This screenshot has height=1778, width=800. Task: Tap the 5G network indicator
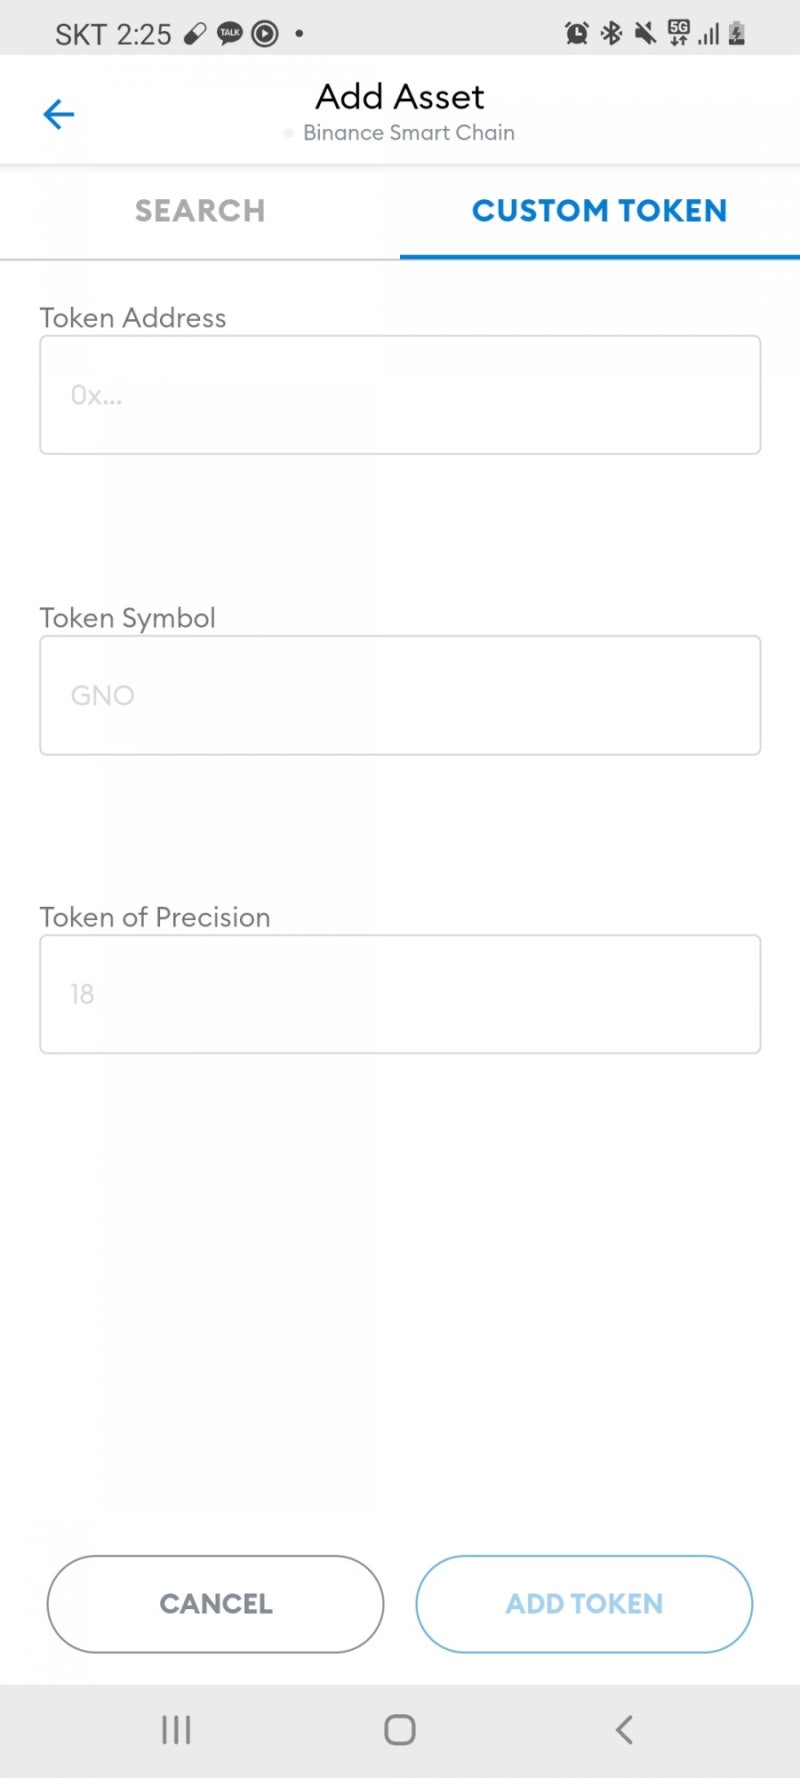coord(679,34)
